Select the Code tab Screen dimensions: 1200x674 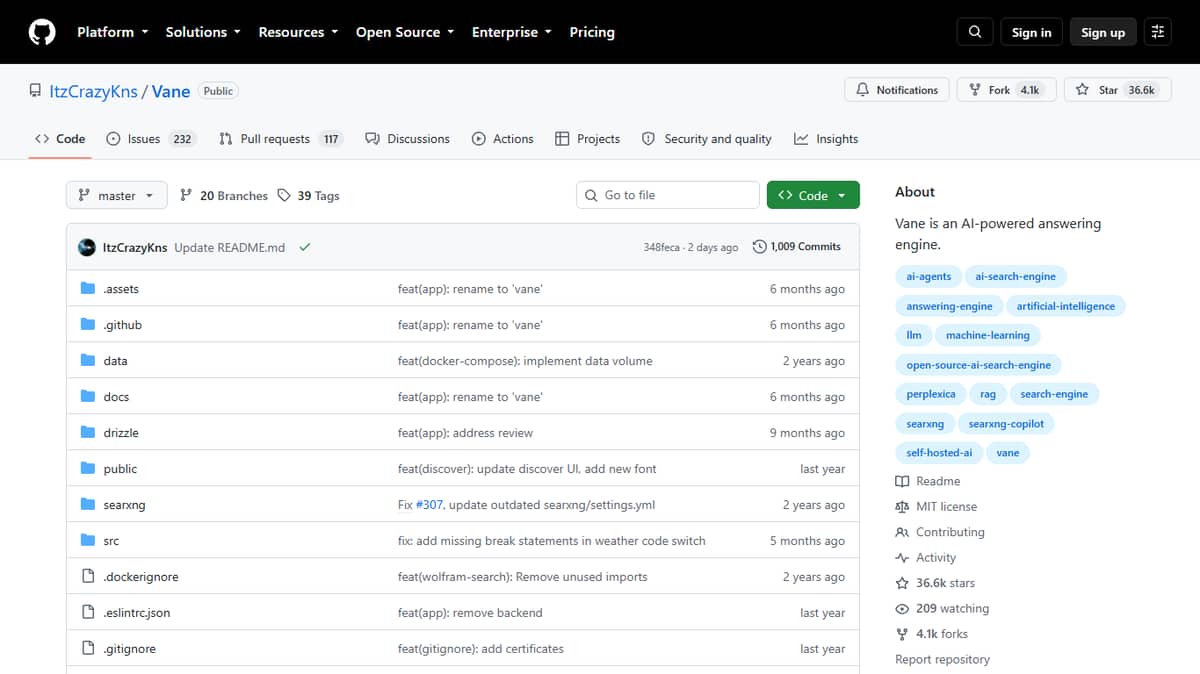click(x=60, y=139)
